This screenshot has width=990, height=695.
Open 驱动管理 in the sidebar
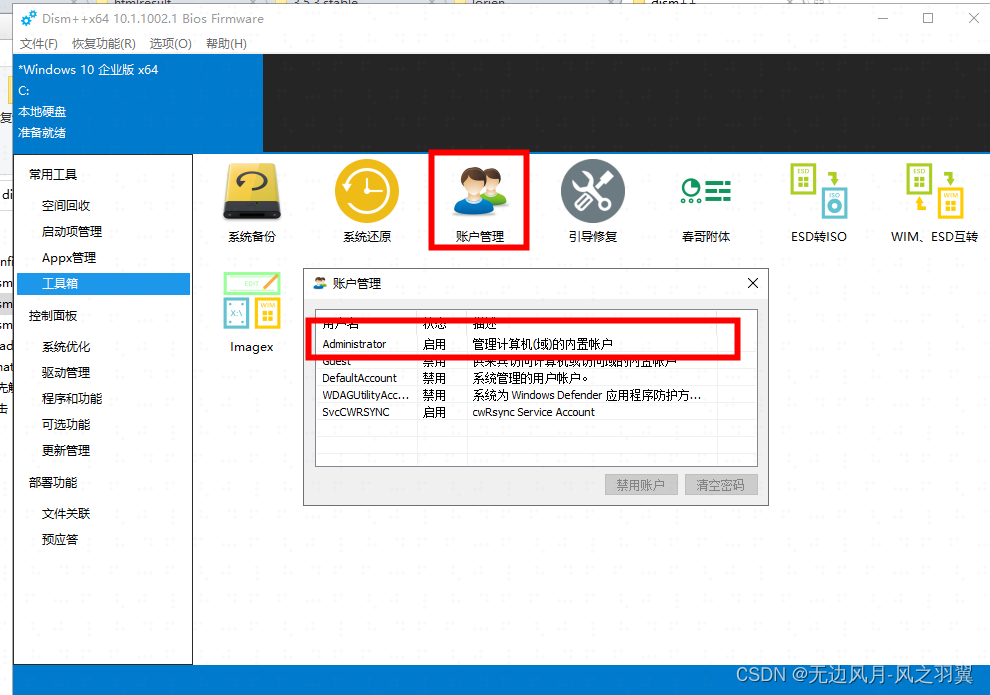66,372
